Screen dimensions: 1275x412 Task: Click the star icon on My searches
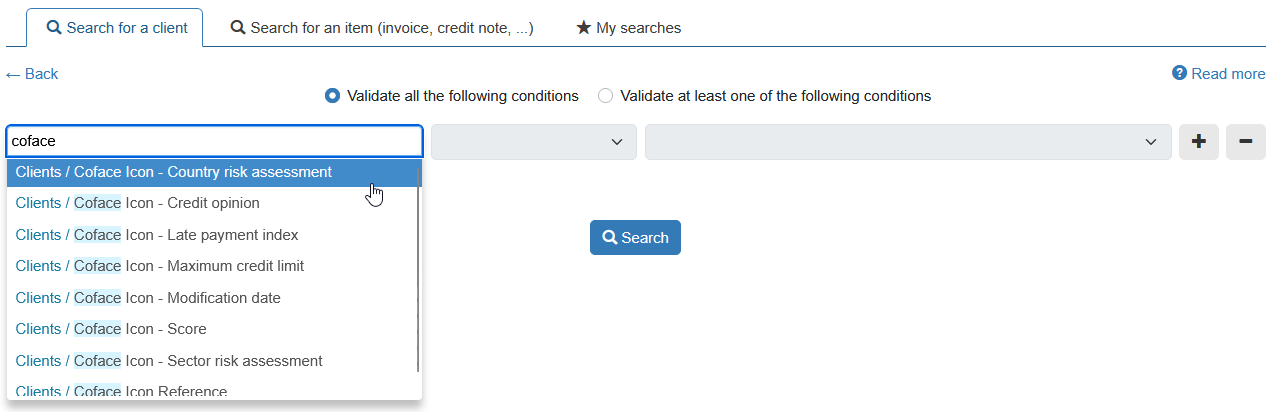[x=584, y=28]
